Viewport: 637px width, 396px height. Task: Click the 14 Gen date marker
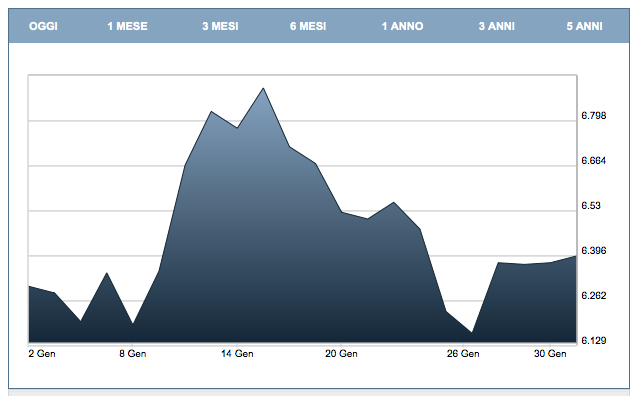(237, 354)
